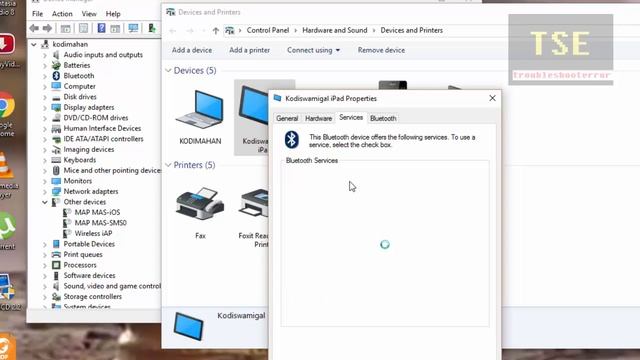Image resolution: width=640 pixels, height=360 pixels.
Task: Collapse the Other devices node
Action: (x=45, y=202)
